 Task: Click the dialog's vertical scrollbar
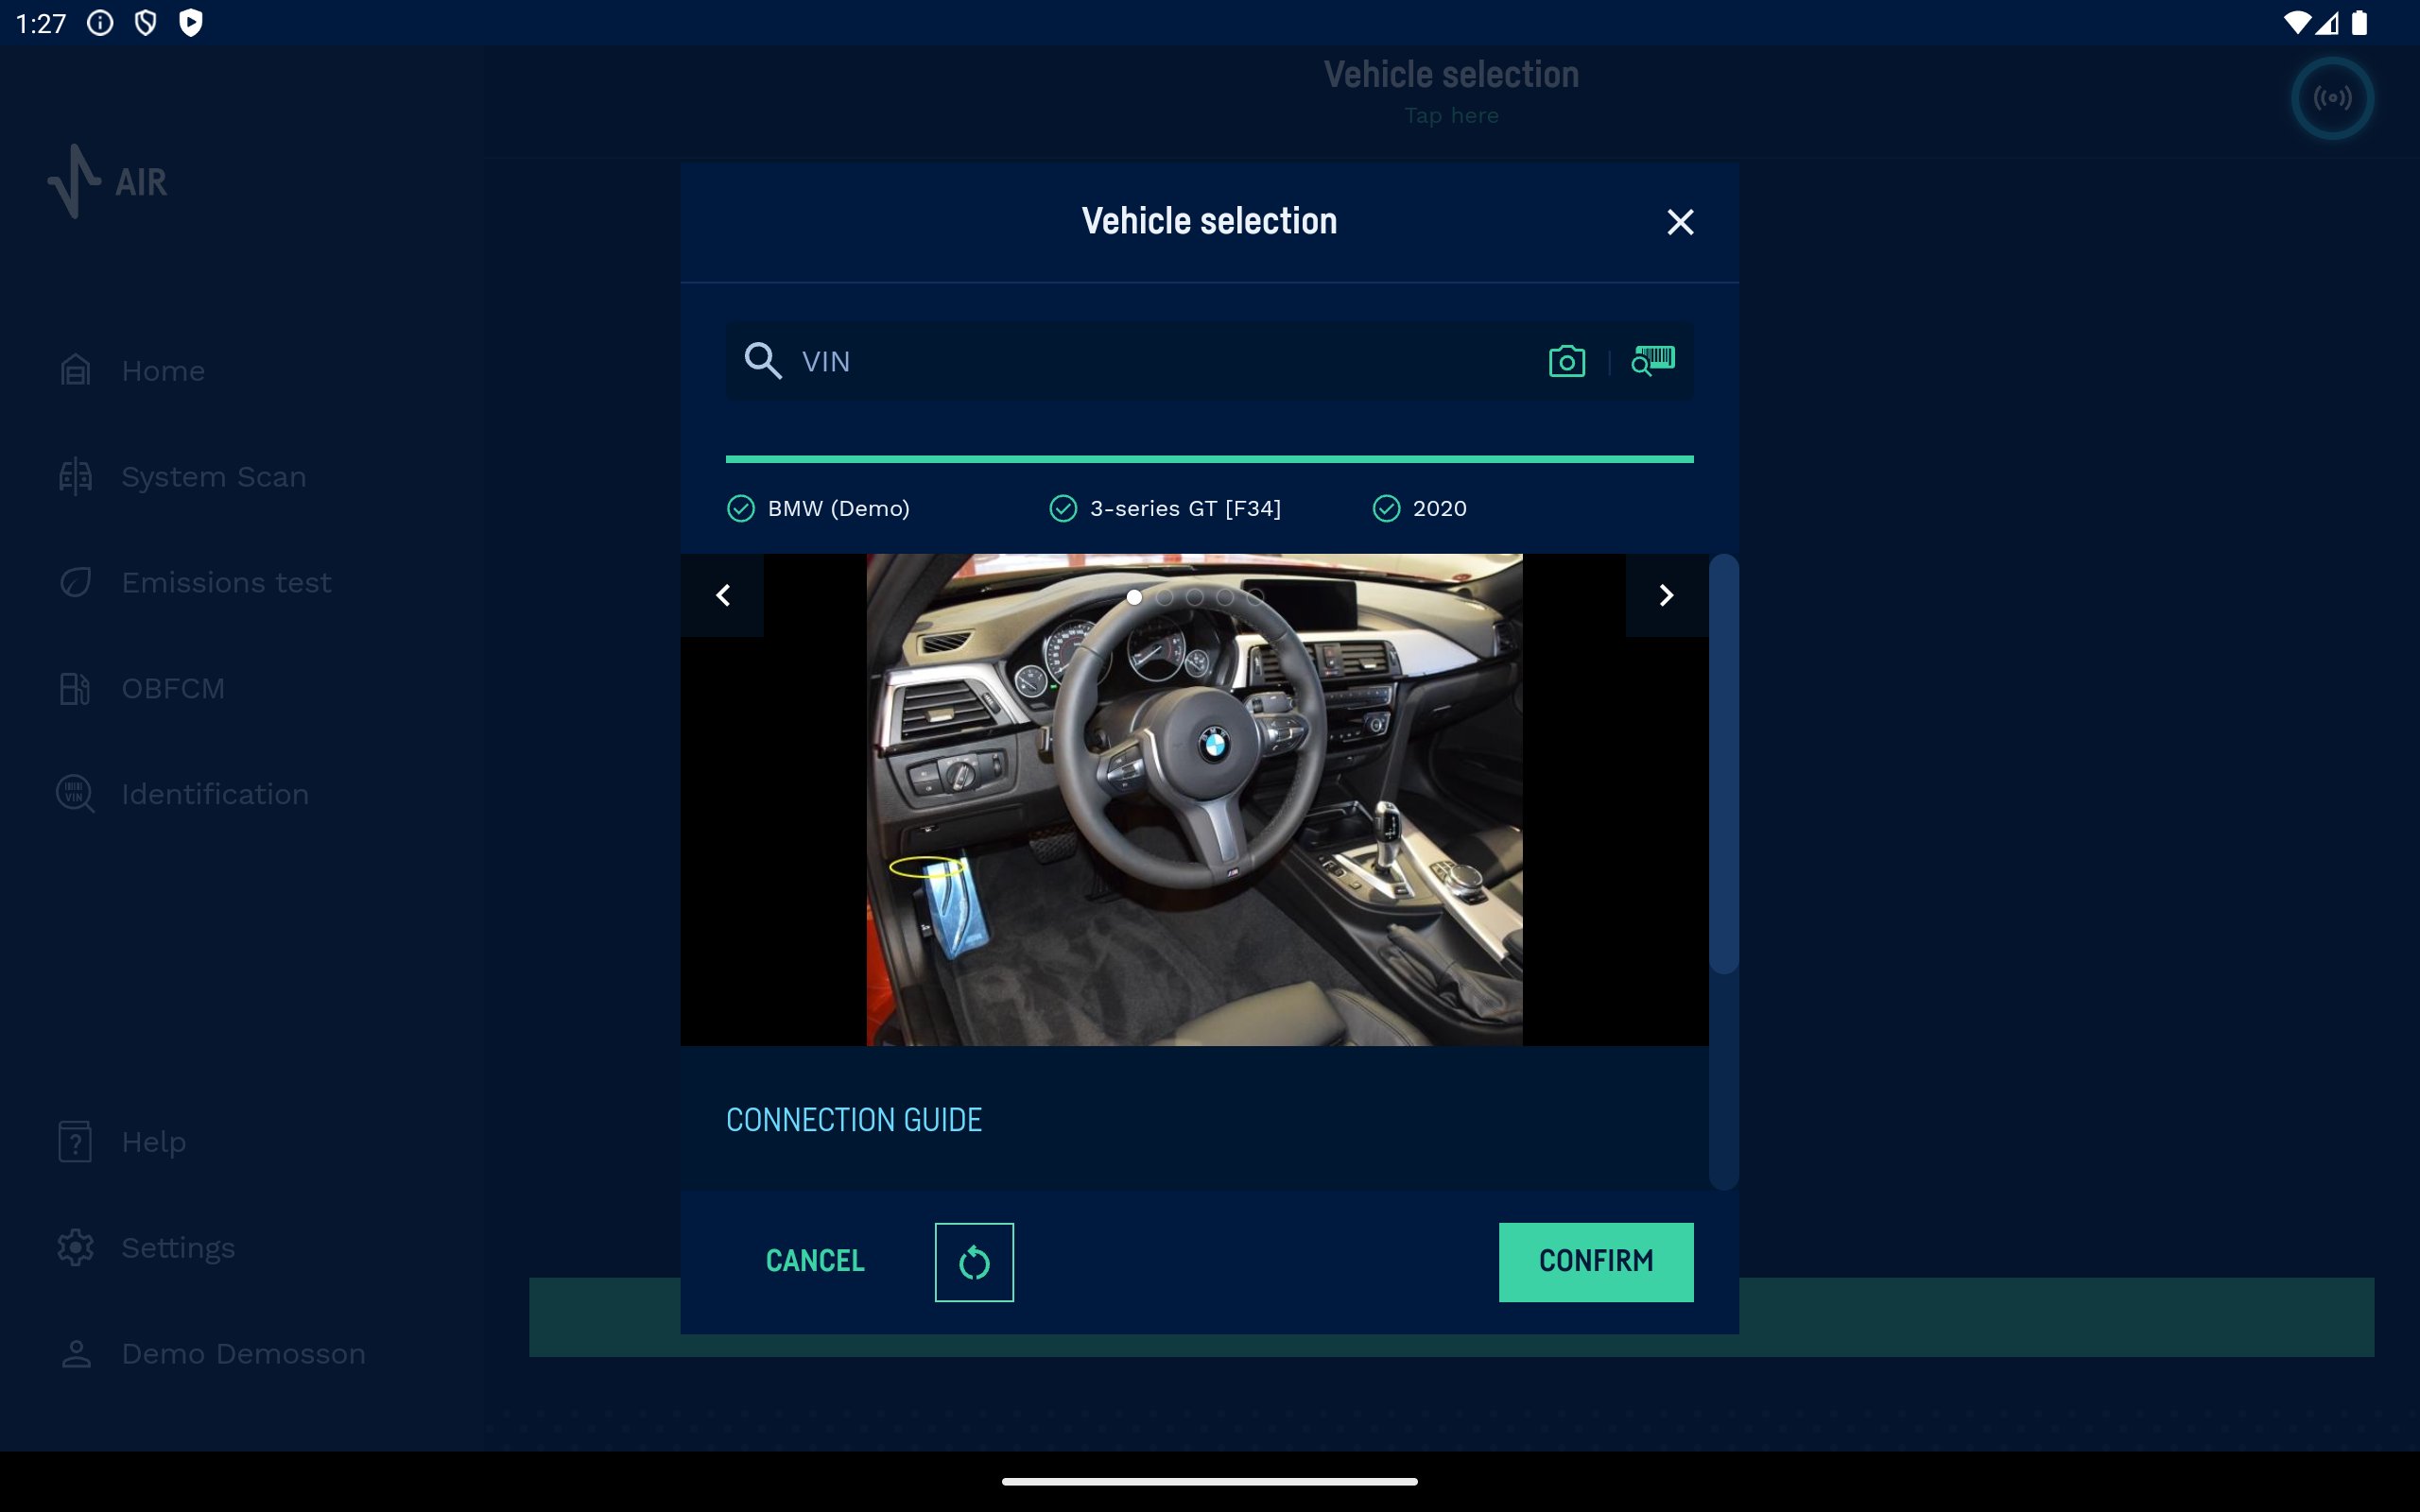click(x=1723, y=765)
